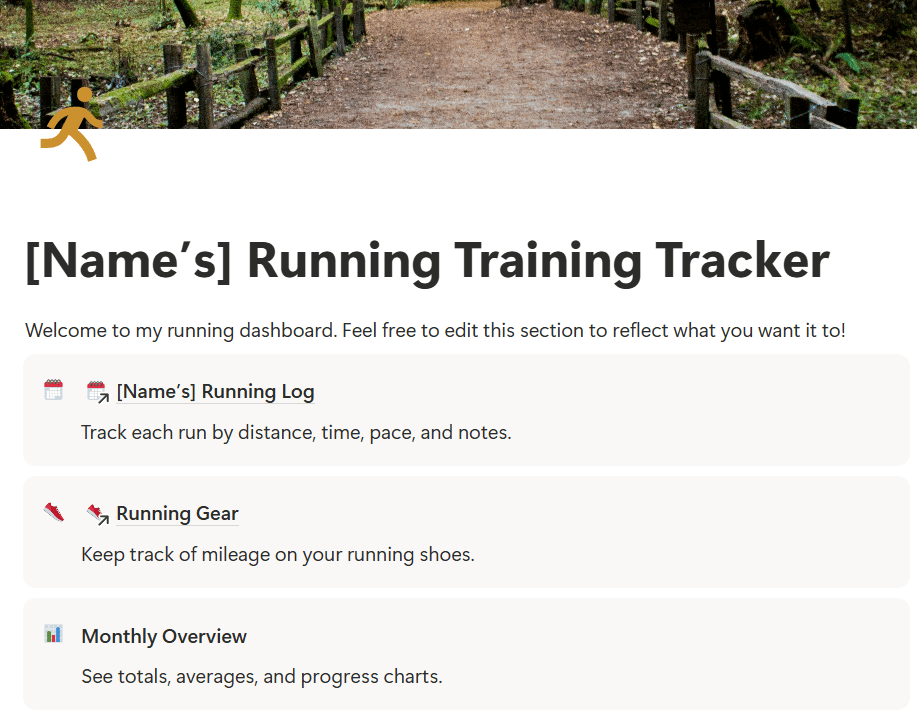The image size is (917, 716).
Task: Click the sneaker link icon beside Running Gear
Action: click(x=97, y=514)
